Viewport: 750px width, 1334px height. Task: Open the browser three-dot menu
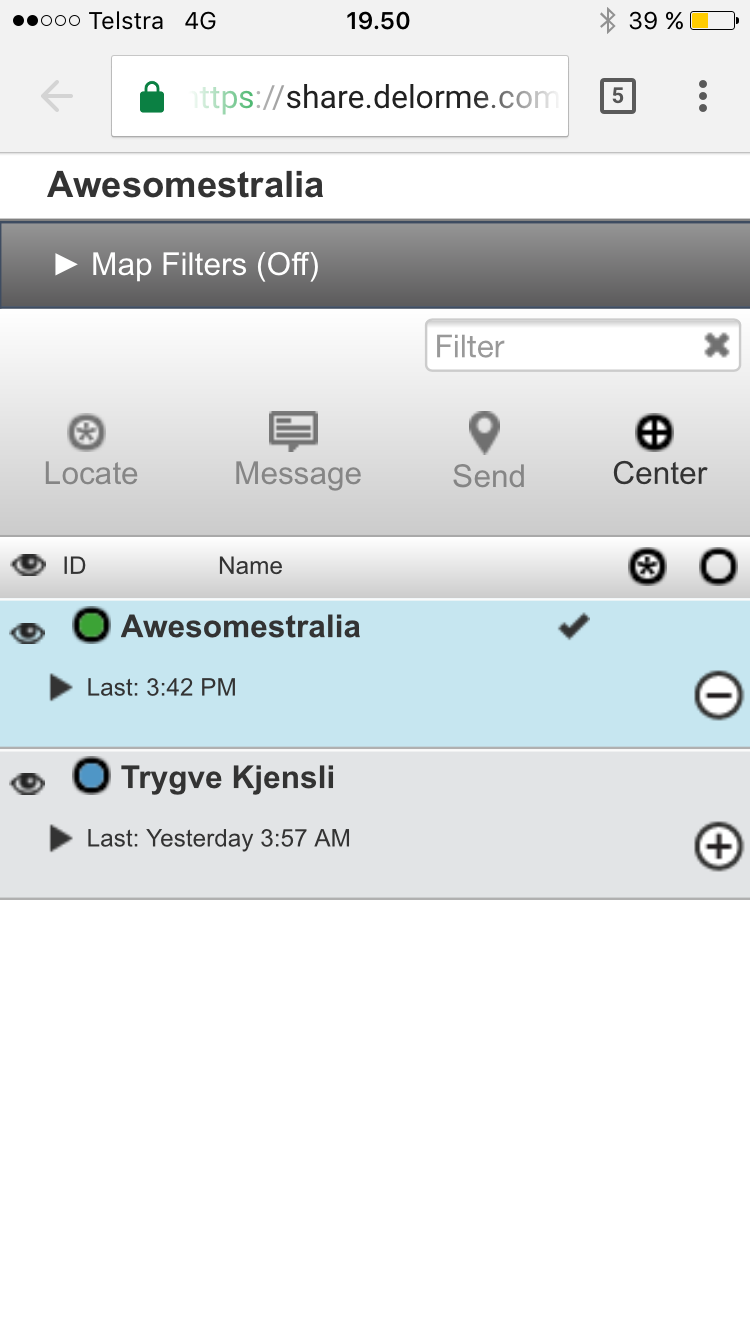[703, 96]
